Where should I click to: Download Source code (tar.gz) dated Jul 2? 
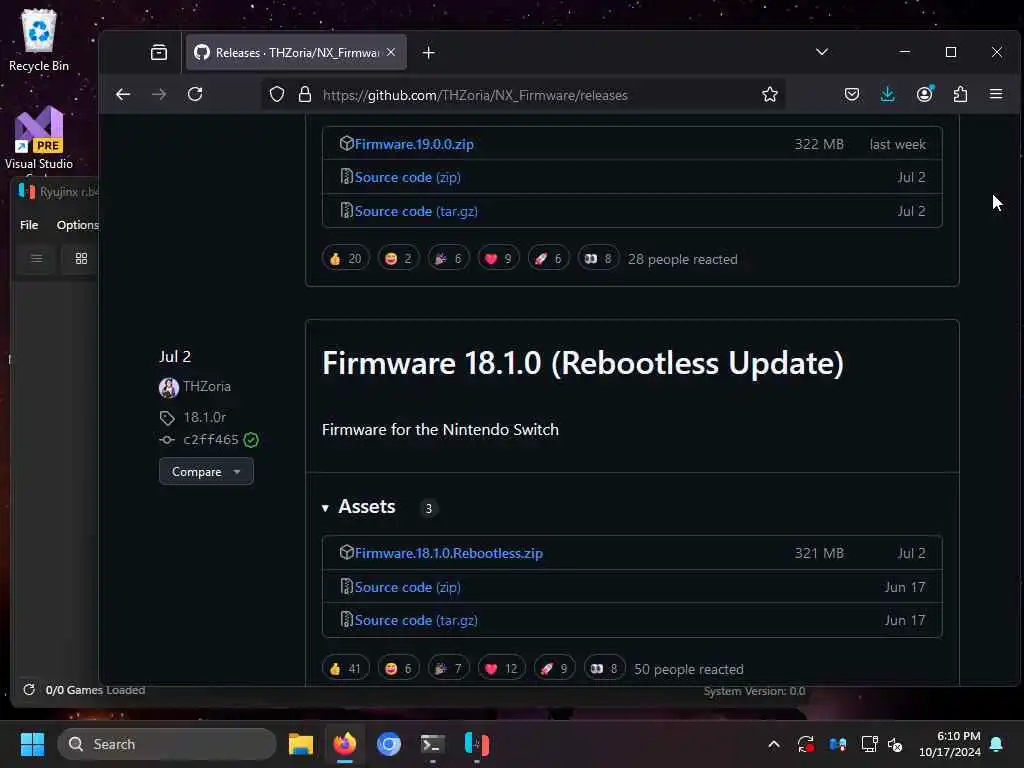pyautogui.click(x=416, y=211)
